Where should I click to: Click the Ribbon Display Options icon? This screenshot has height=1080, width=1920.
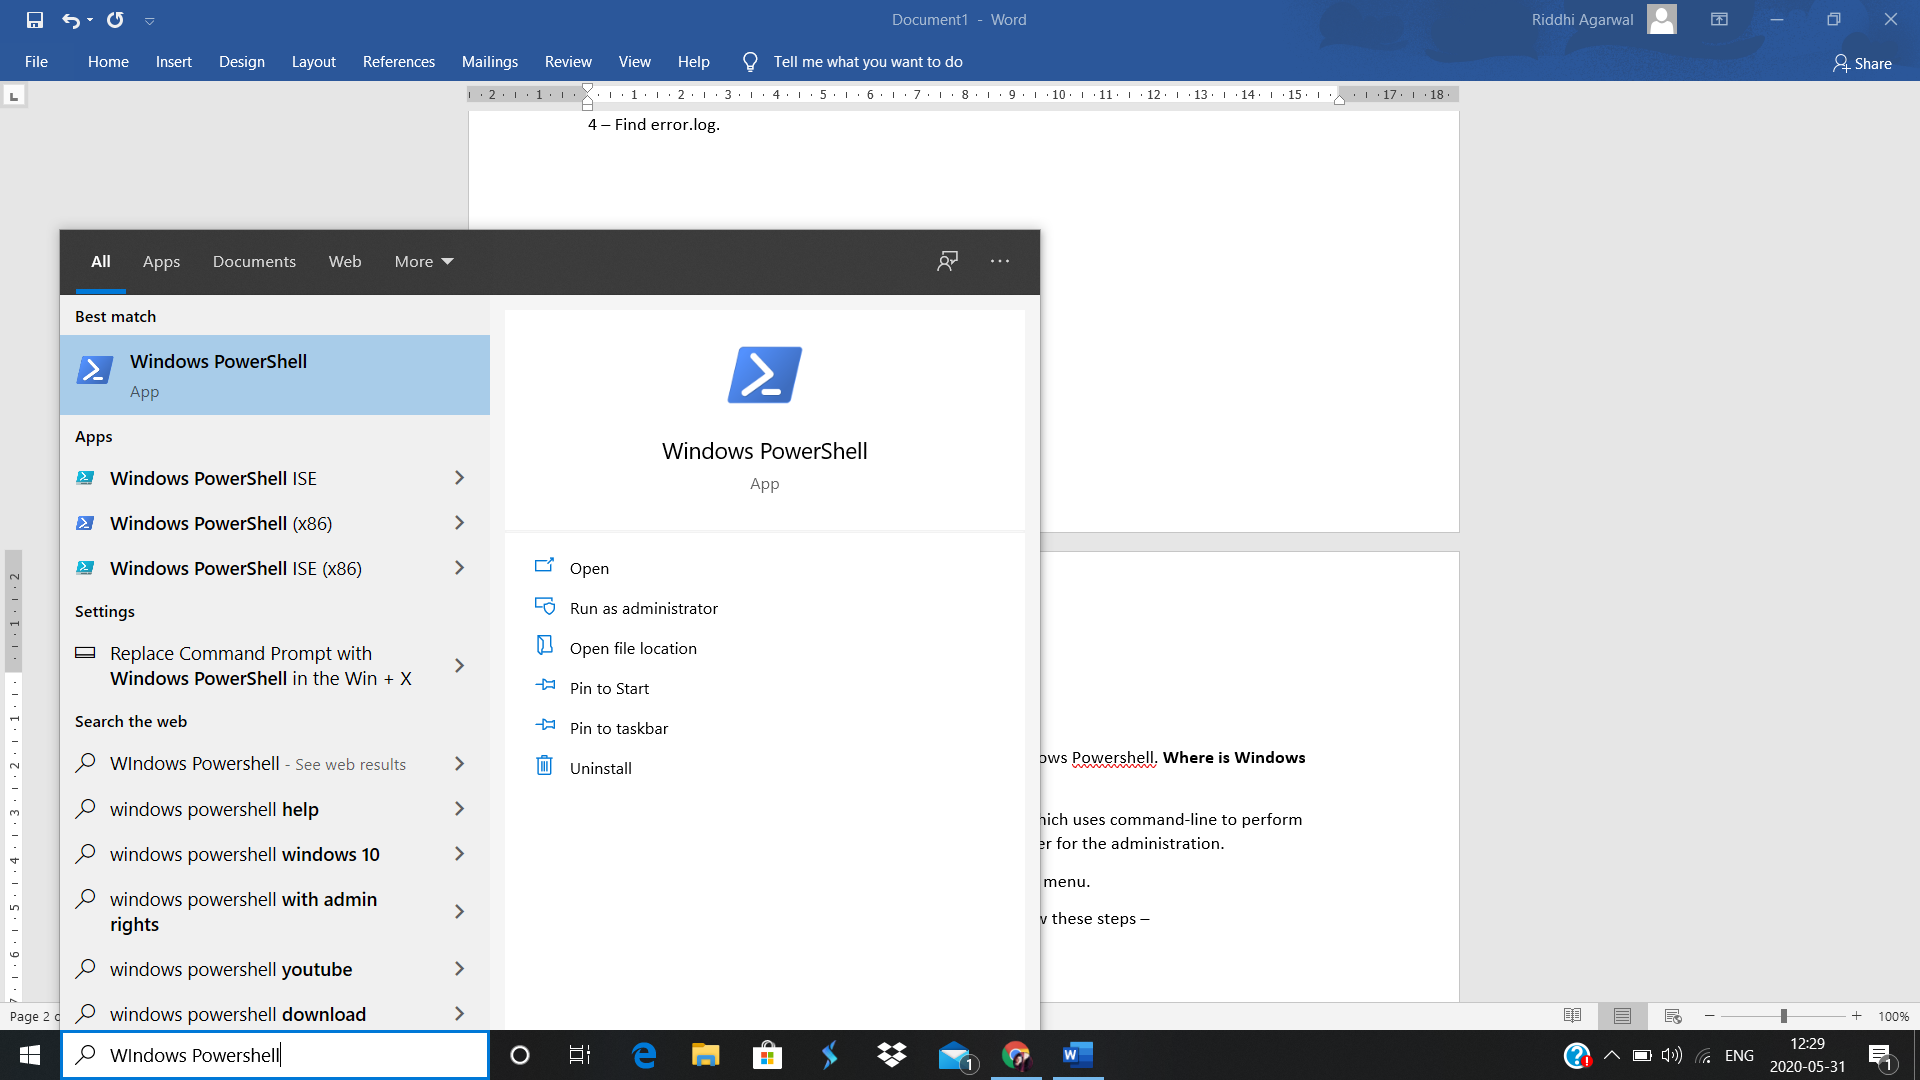tap(1719, 19)
